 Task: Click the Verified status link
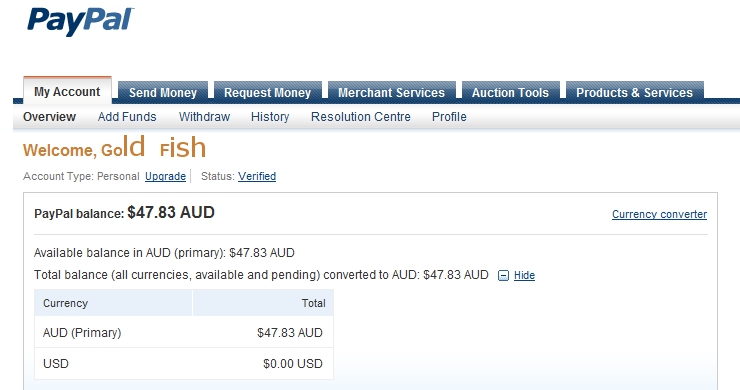pos(257,177)
